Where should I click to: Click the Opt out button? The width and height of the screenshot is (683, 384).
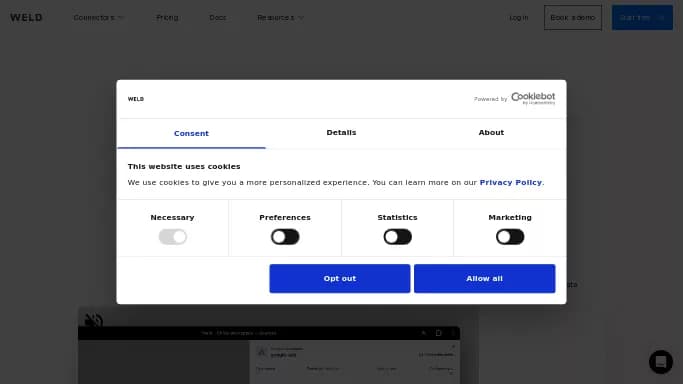pos(339,278)
